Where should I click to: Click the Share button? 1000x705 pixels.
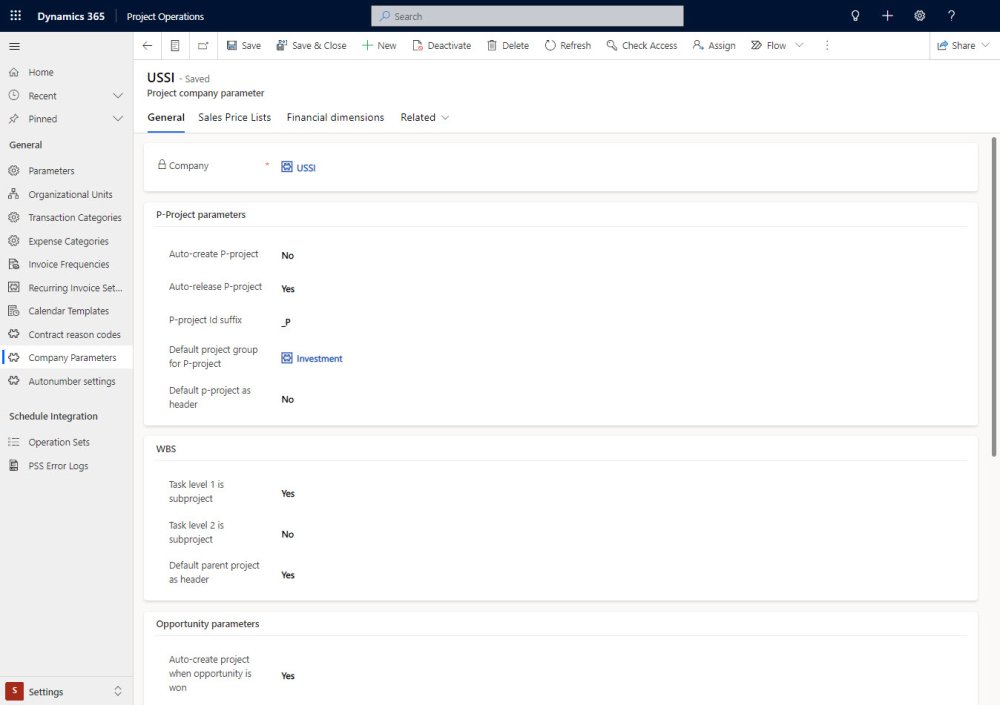click(x=956, y=45)
